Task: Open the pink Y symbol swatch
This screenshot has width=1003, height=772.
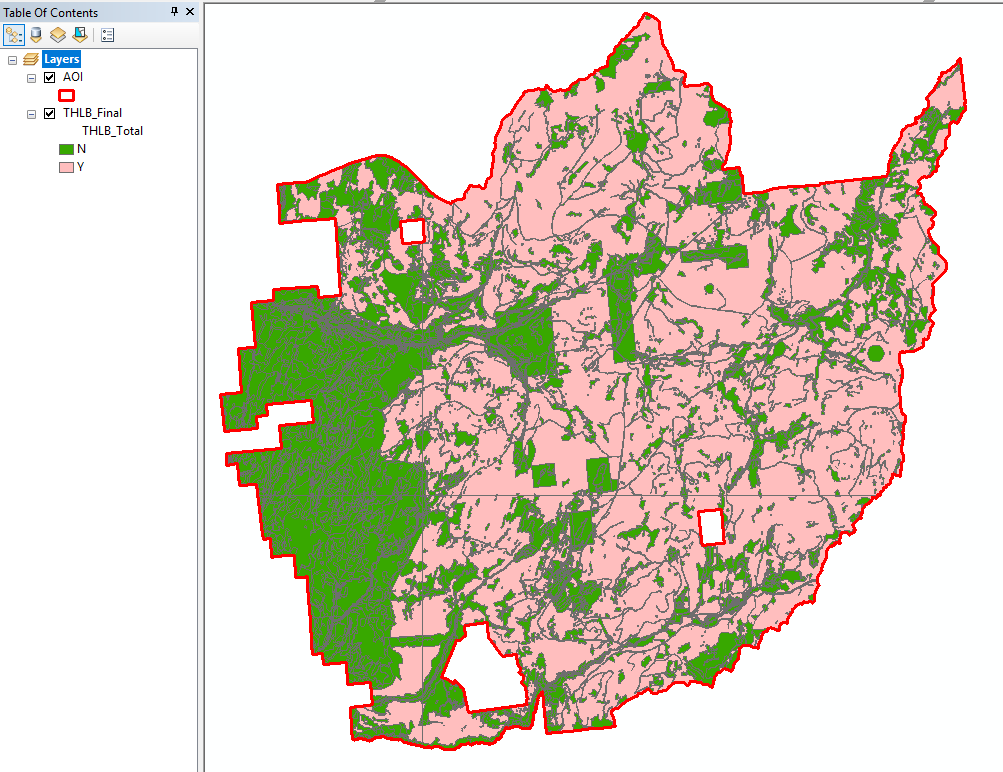Action: coord(66,168)
